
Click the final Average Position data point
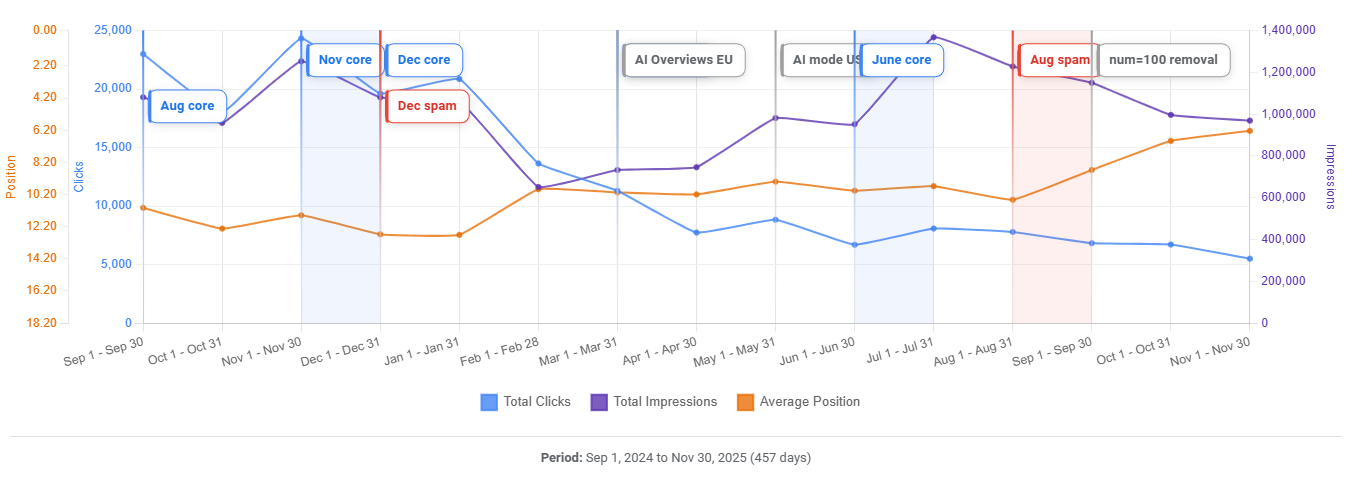click(1250, 131)
